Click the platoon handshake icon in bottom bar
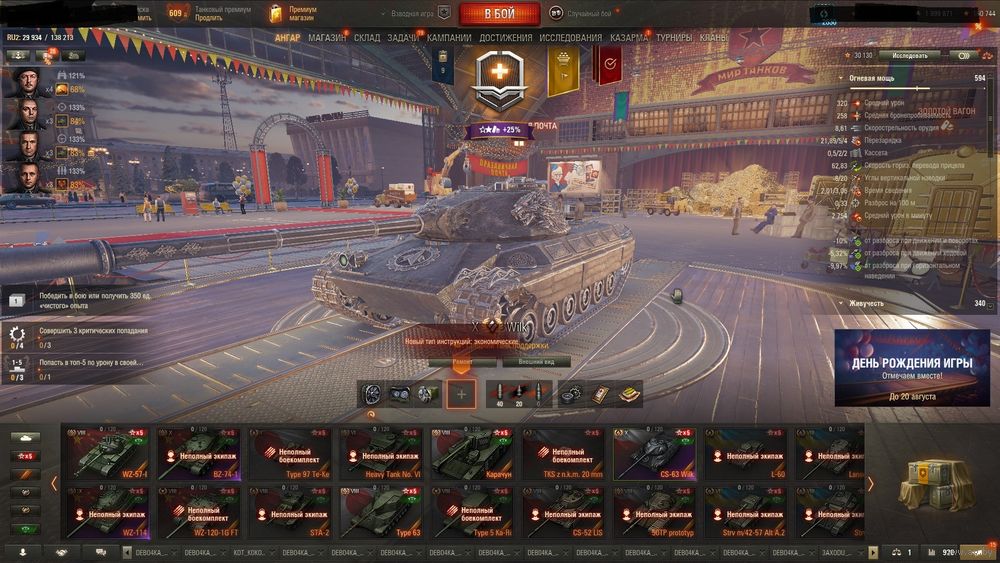Viewport: 1000px width, 563px height. (62, 552)
